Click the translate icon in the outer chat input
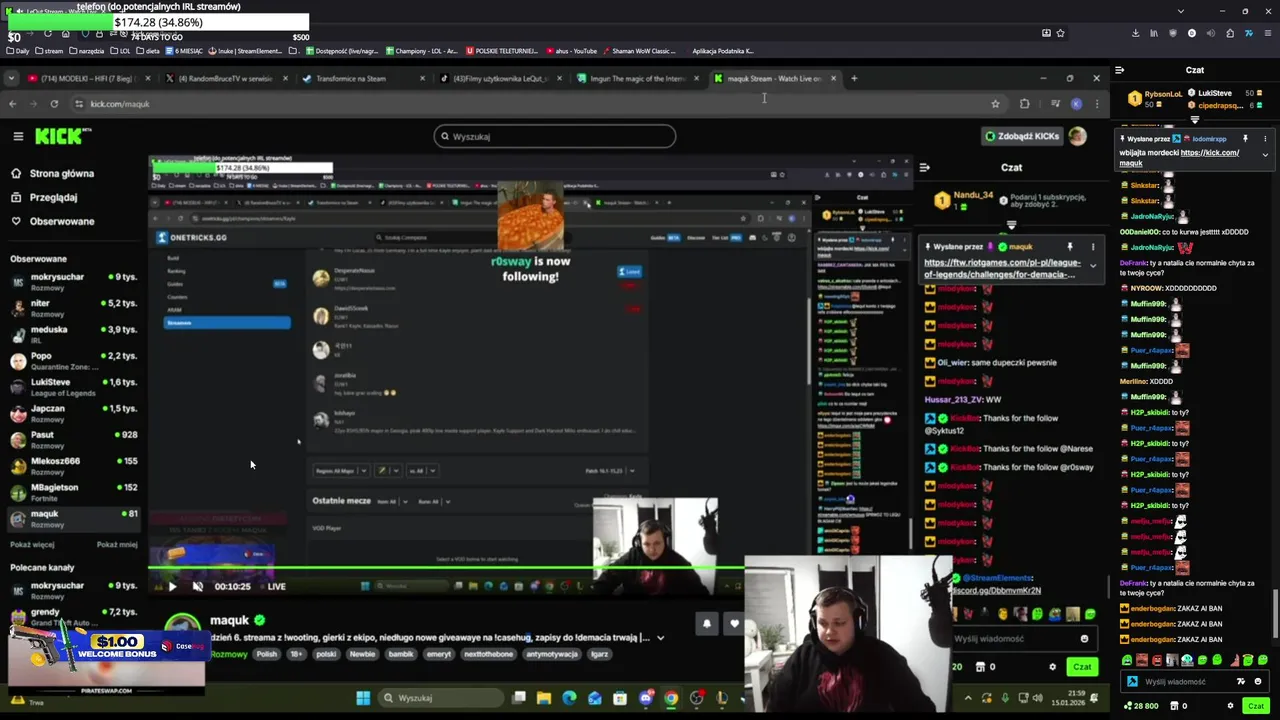This screenshot has height=720, width=1280. pos(1241,682)
